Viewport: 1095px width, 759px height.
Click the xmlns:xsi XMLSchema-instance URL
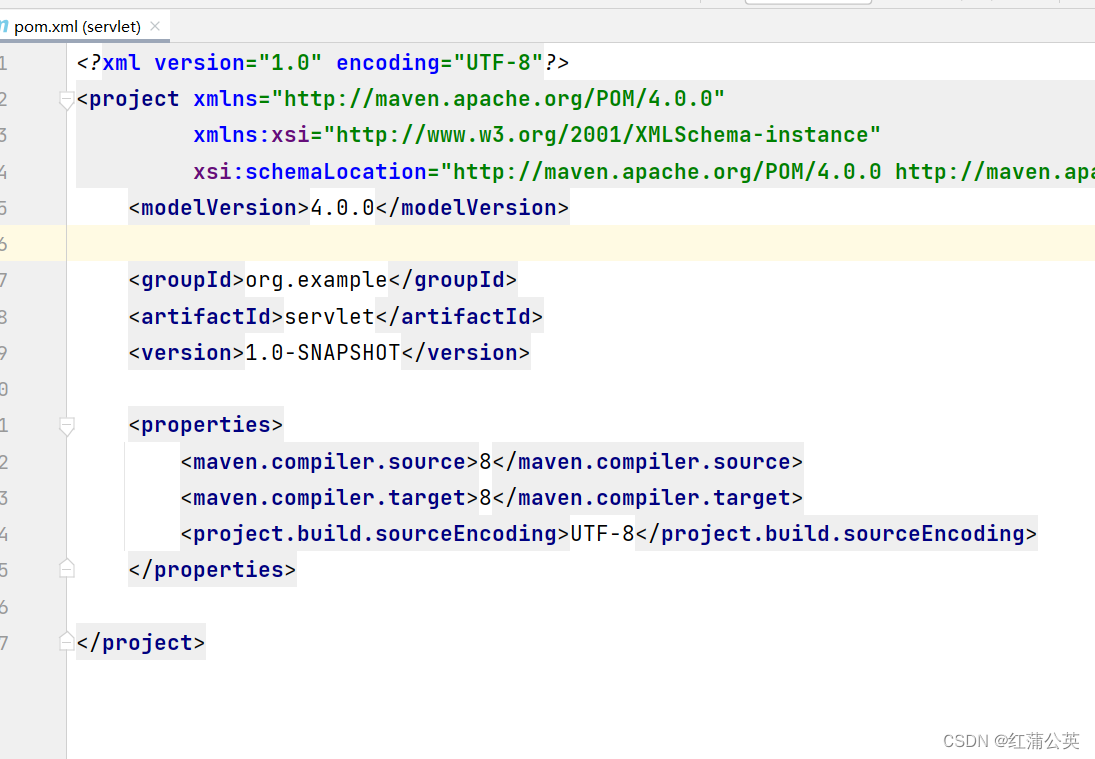click(x=602, y=135)
